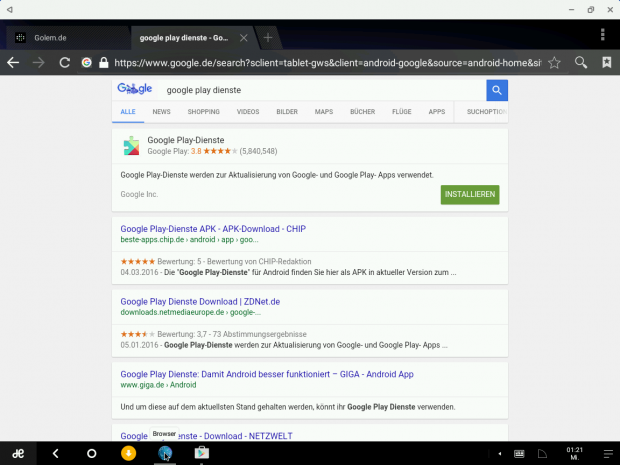The width and height of the screenshot is (620, 465).
Task: Open the VIDEOS results tab
Action: (248, 112)
